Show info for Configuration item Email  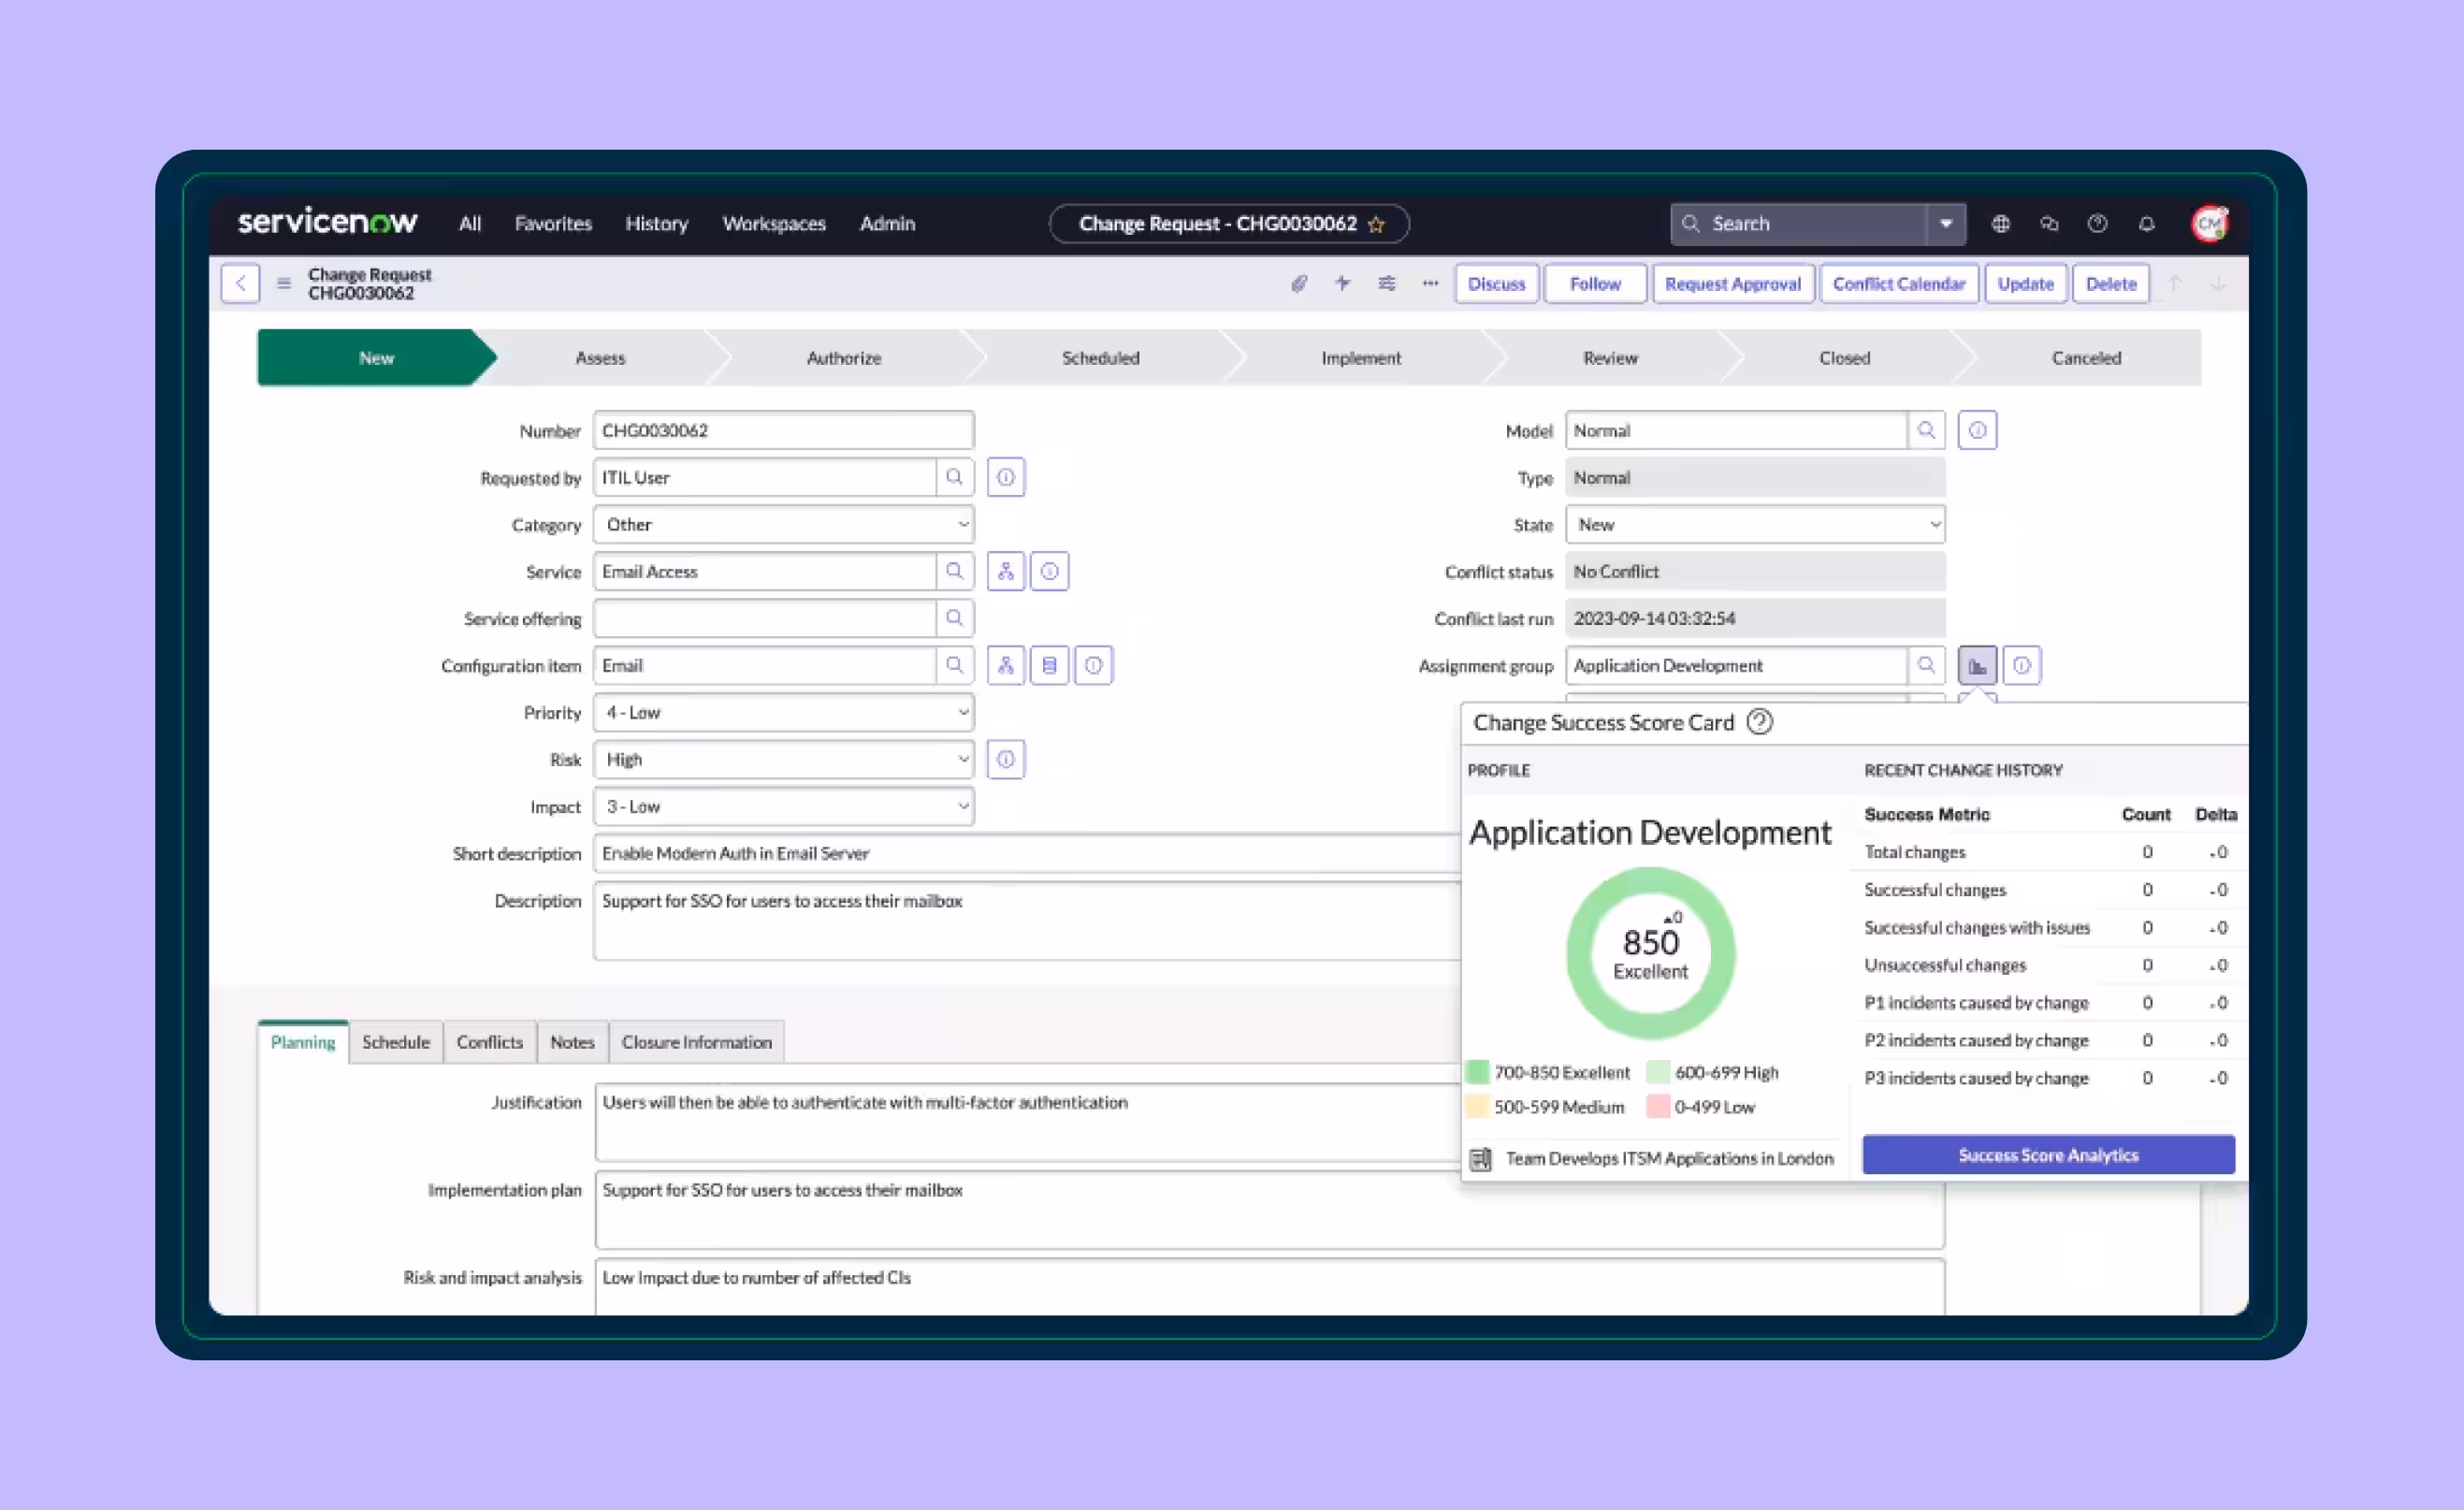click(x=1094, y=665)
